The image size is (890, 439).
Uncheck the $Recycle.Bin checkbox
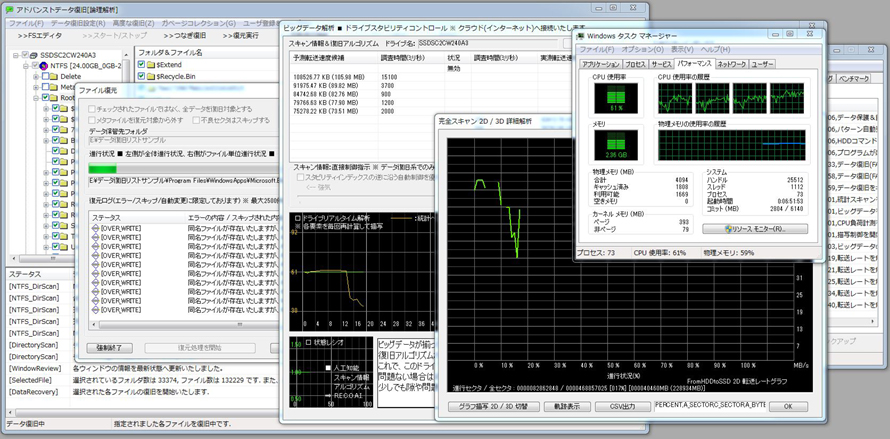[141, 76]
